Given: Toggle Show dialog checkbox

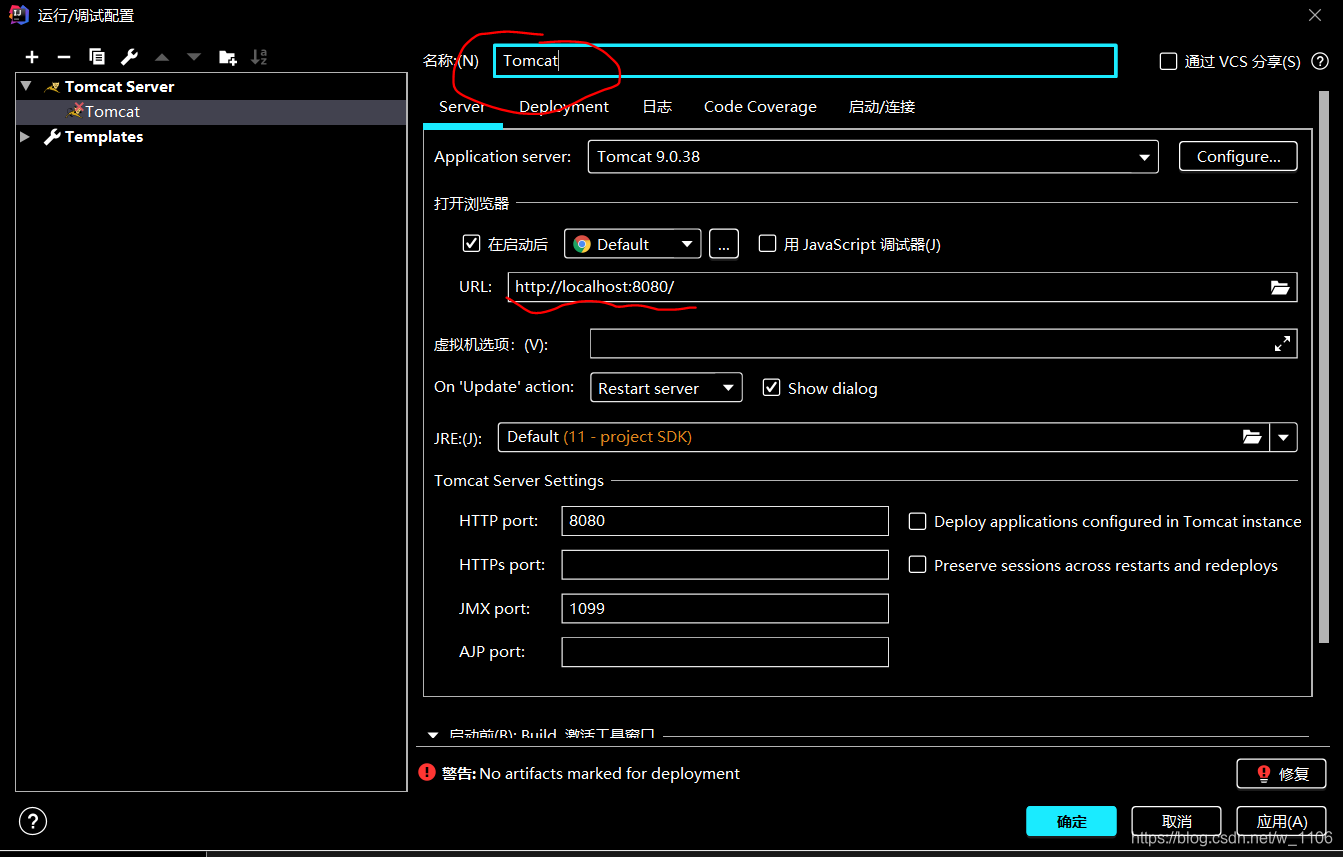Looking at the screenshot, I should (x=771, y=387).
